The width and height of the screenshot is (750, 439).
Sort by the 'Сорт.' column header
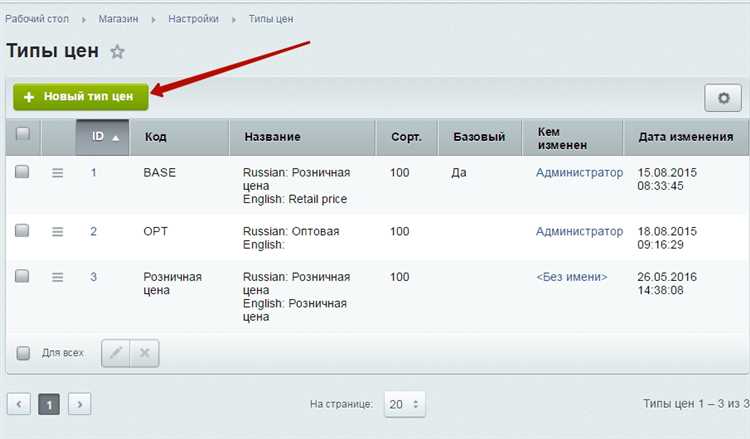(407, 137)
